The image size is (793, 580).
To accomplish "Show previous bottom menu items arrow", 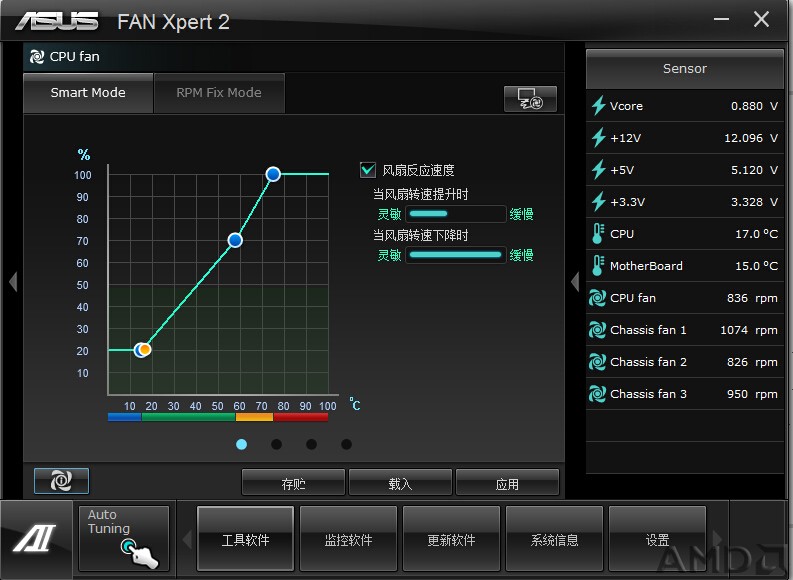I will coord(187,539).
